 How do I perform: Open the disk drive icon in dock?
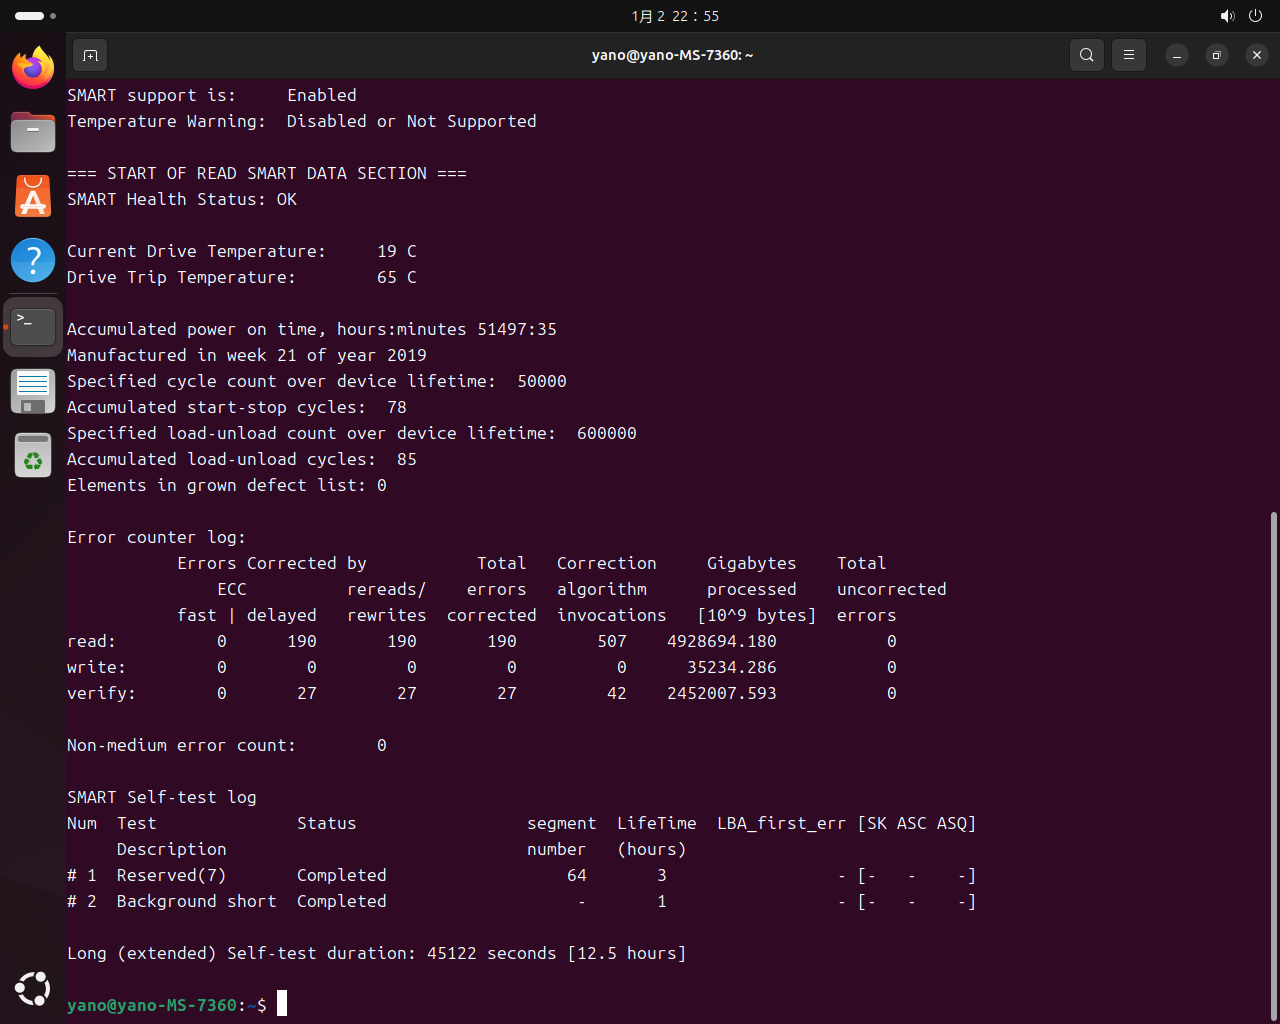pos(33,391)
